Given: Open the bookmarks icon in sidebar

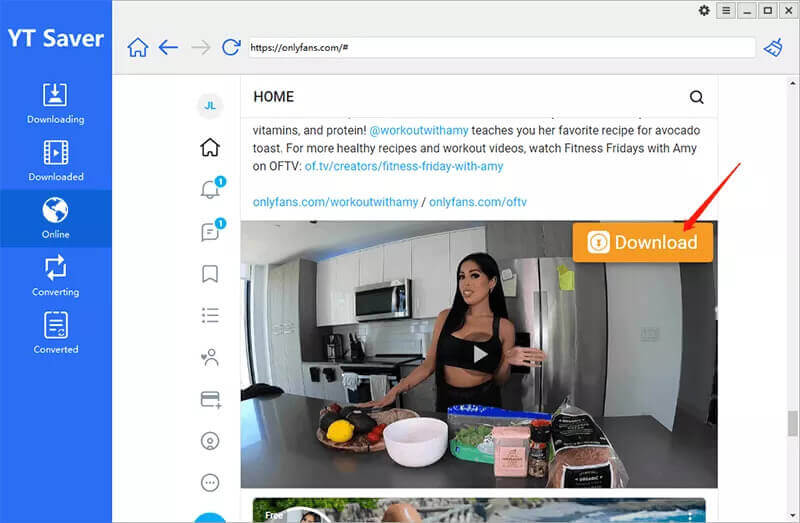Looking at the screenshot, I should point(210,273).
